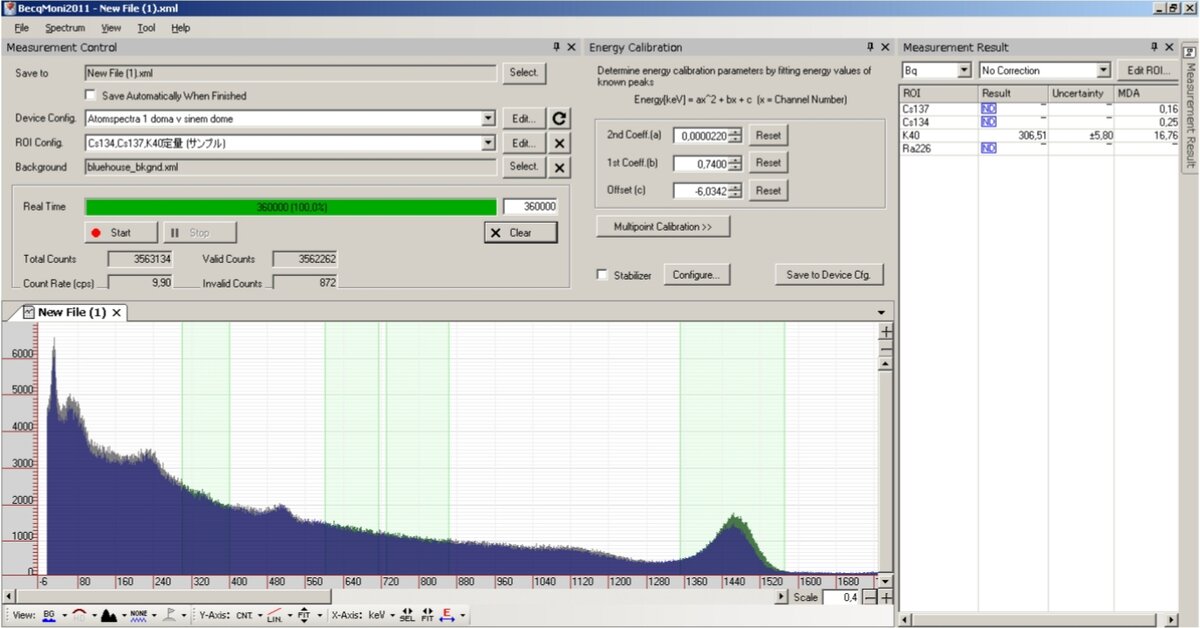This screenshot has height=628, width=1200.
Task: Open Multipoint Calibration
Action: click(663, 227)
